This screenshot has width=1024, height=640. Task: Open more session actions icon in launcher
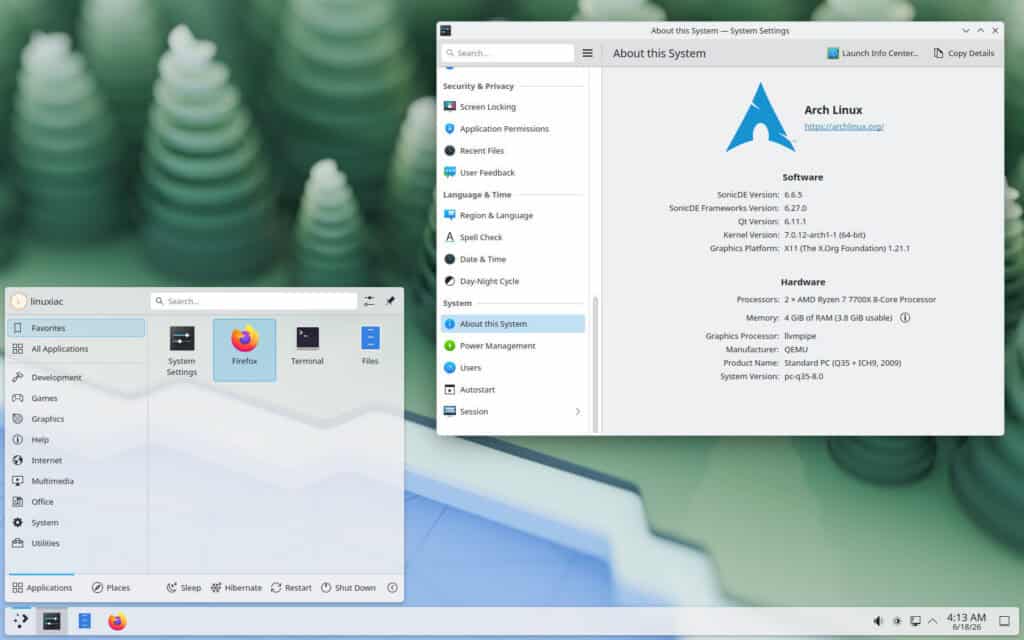pos(392,588)
